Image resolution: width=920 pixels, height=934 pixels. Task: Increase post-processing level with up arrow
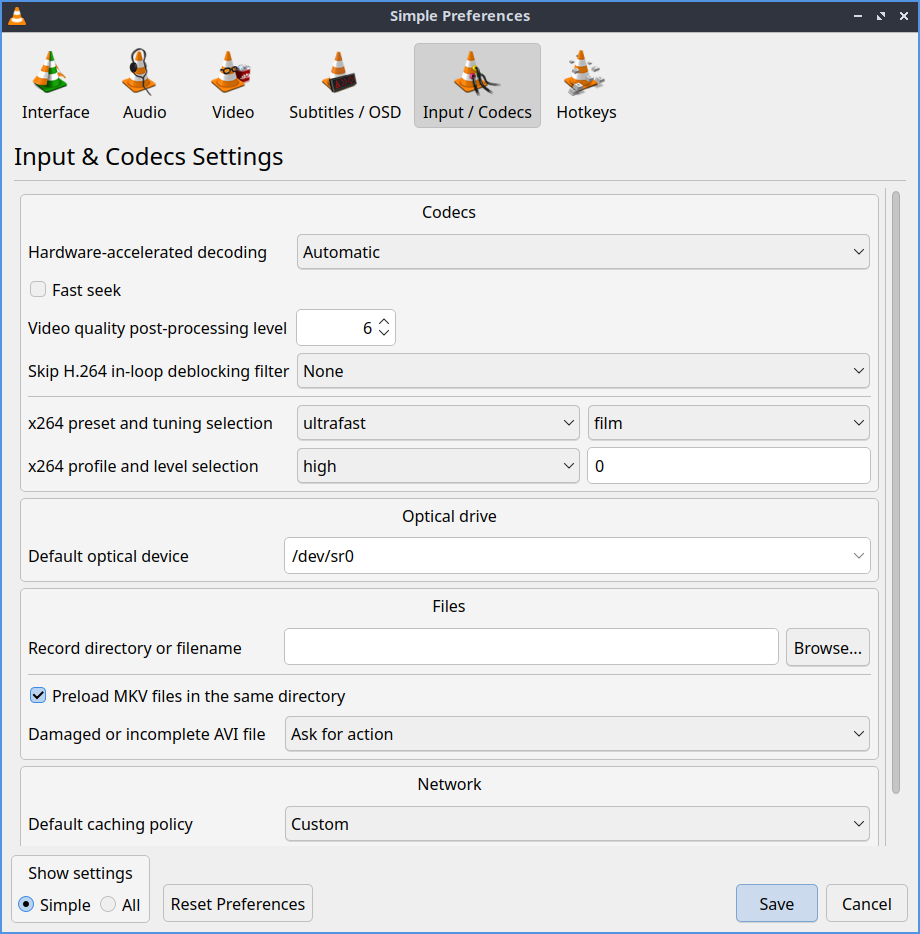tap(384, 322)
